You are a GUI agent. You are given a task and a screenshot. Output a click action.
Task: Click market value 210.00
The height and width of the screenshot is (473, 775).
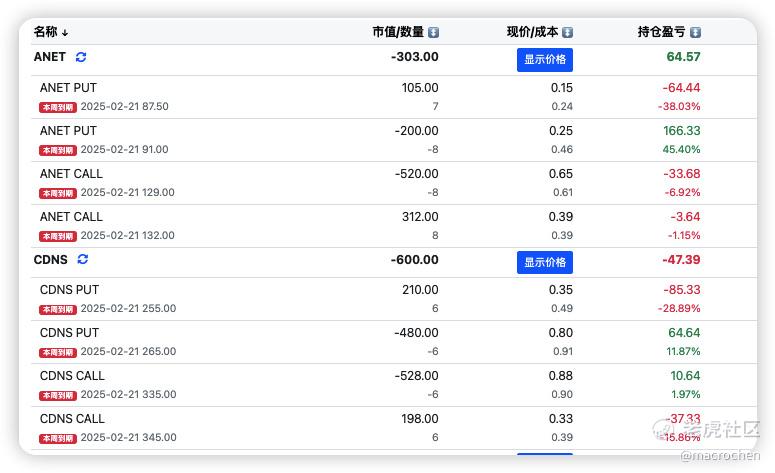tap(420, 290)
